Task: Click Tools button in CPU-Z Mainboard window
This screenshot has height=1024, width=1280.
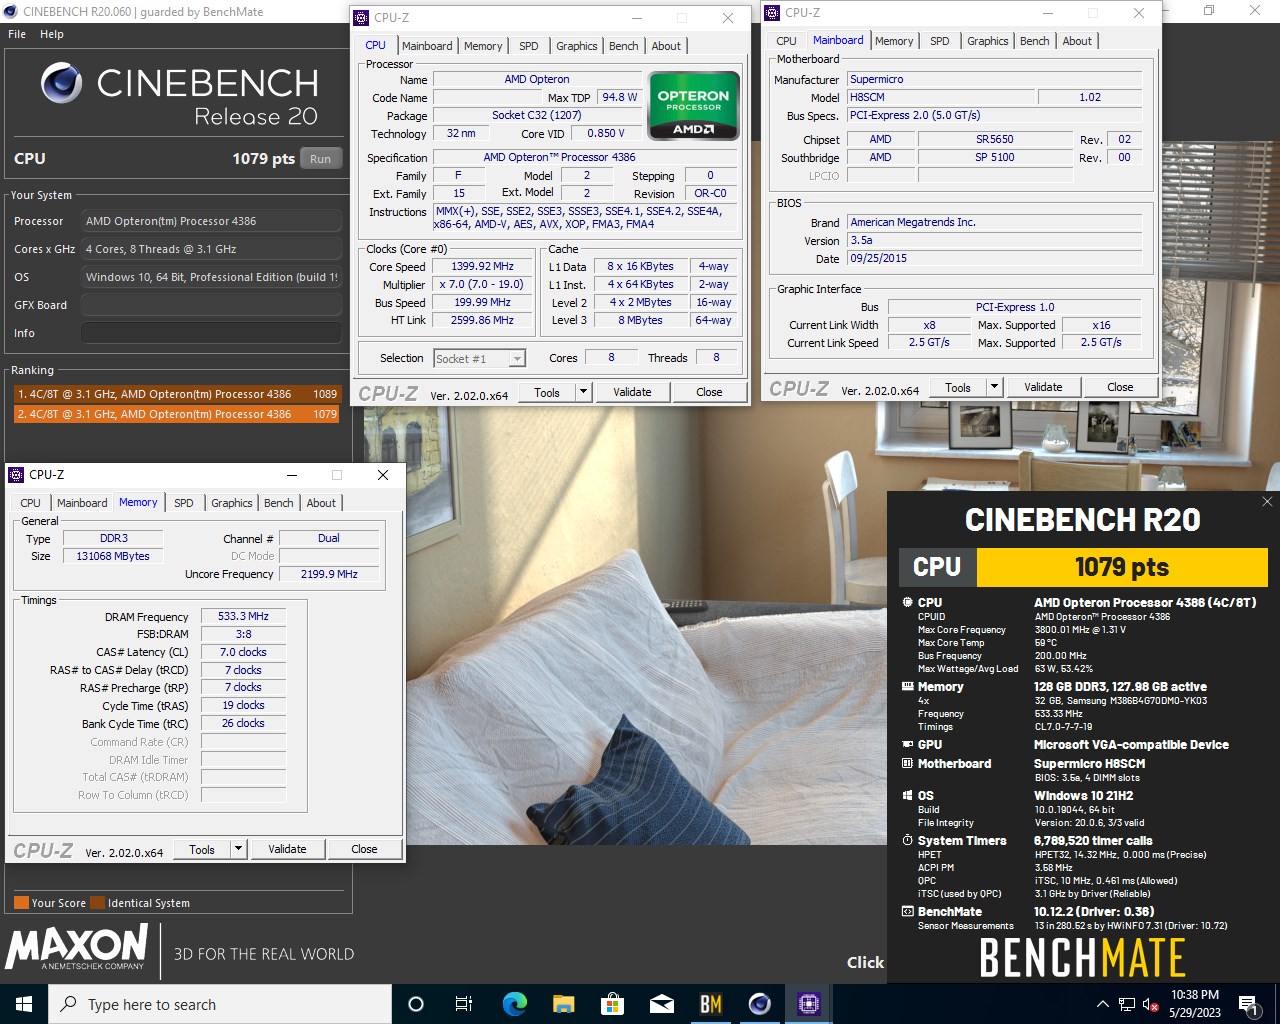Action: pos(958,387)
